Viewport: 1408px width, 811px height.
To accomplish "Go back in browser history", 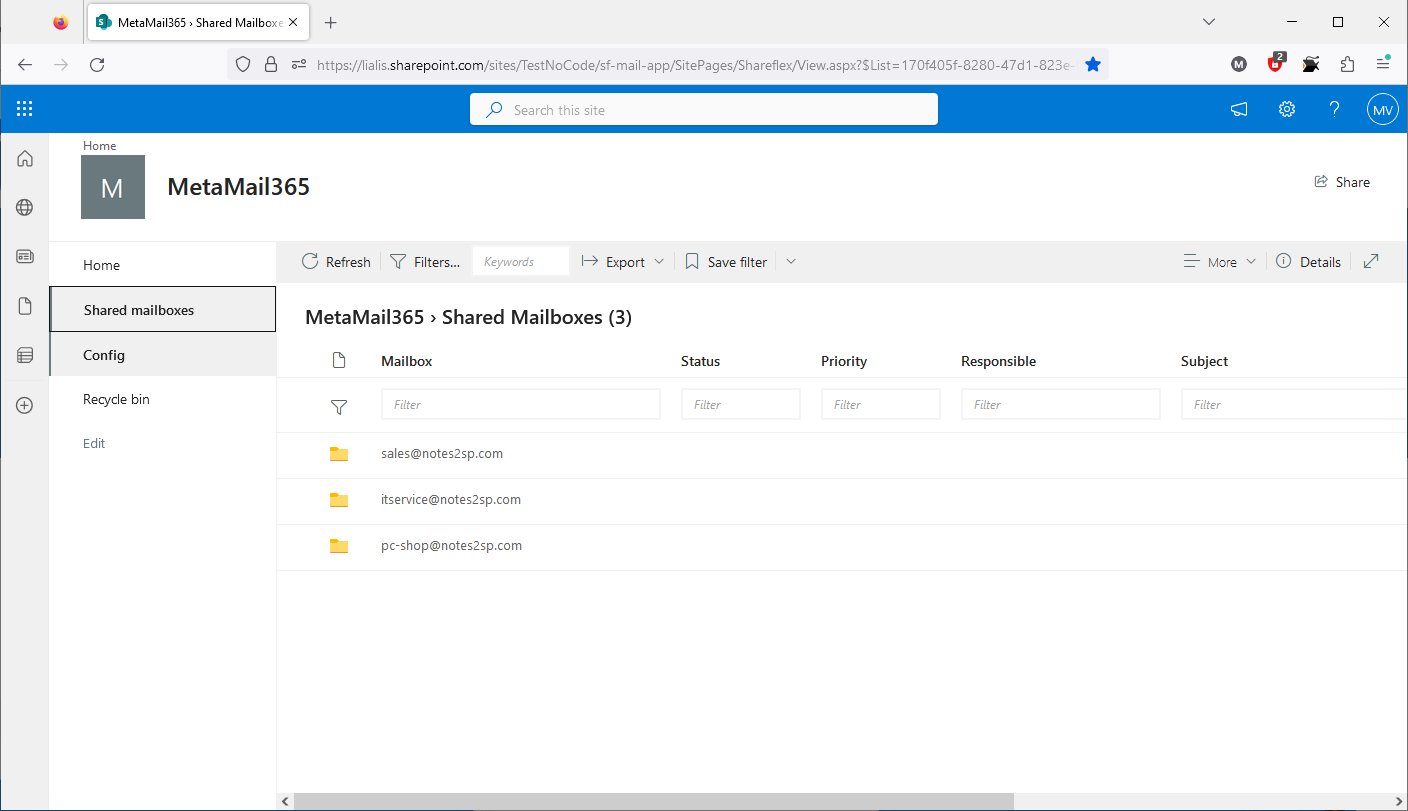I will click(x=25, y=64).
